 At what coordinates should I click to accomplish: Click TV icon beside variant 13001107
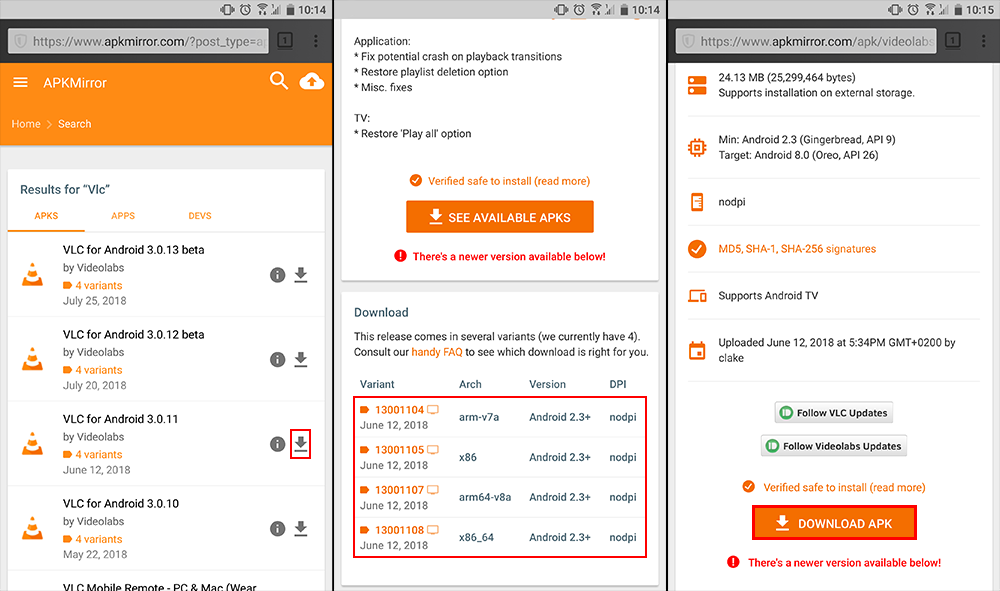pyautogui.click(x=433, y=490)
